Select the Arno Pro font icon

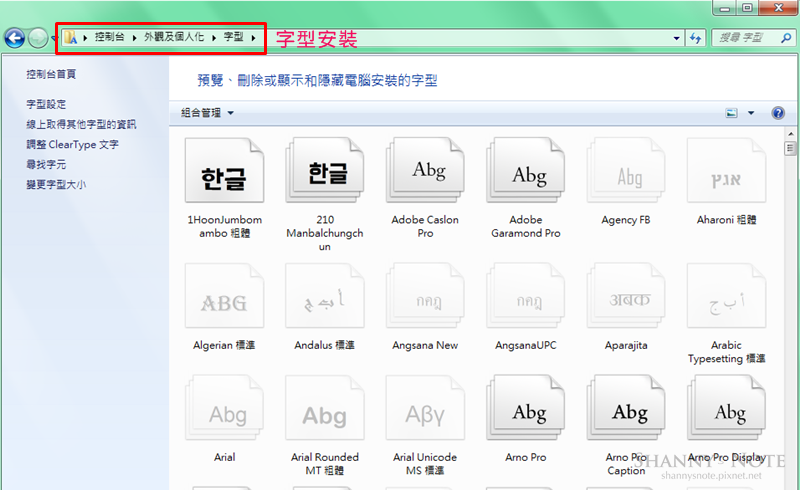526,407
